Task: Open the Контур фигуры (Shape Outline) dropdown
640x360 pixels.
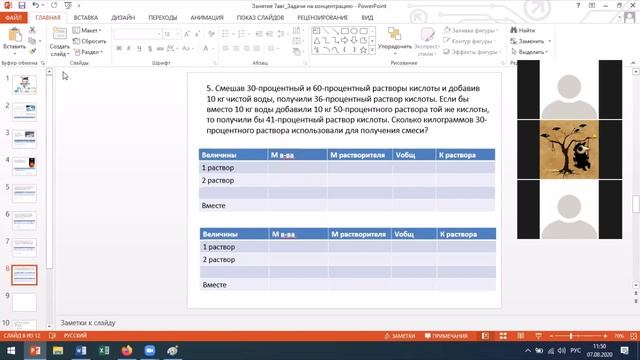Action: tap(470, 41)
